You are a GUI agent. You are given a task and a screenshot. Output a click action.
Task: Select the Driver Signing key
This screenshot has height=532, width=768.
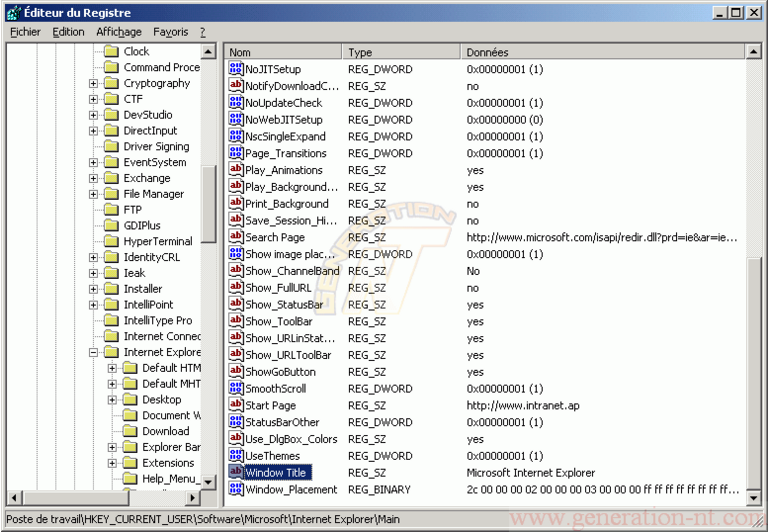pos(156,146)
